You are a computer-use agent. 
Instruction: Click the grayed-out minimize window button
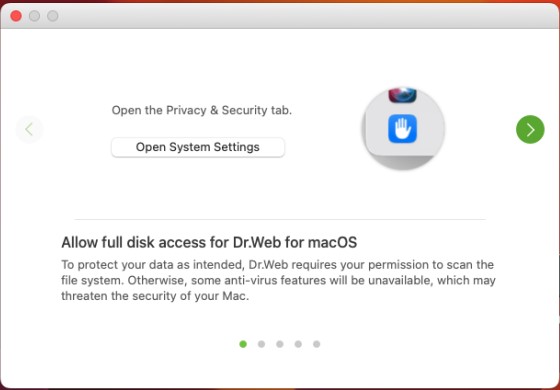(34, 16)
